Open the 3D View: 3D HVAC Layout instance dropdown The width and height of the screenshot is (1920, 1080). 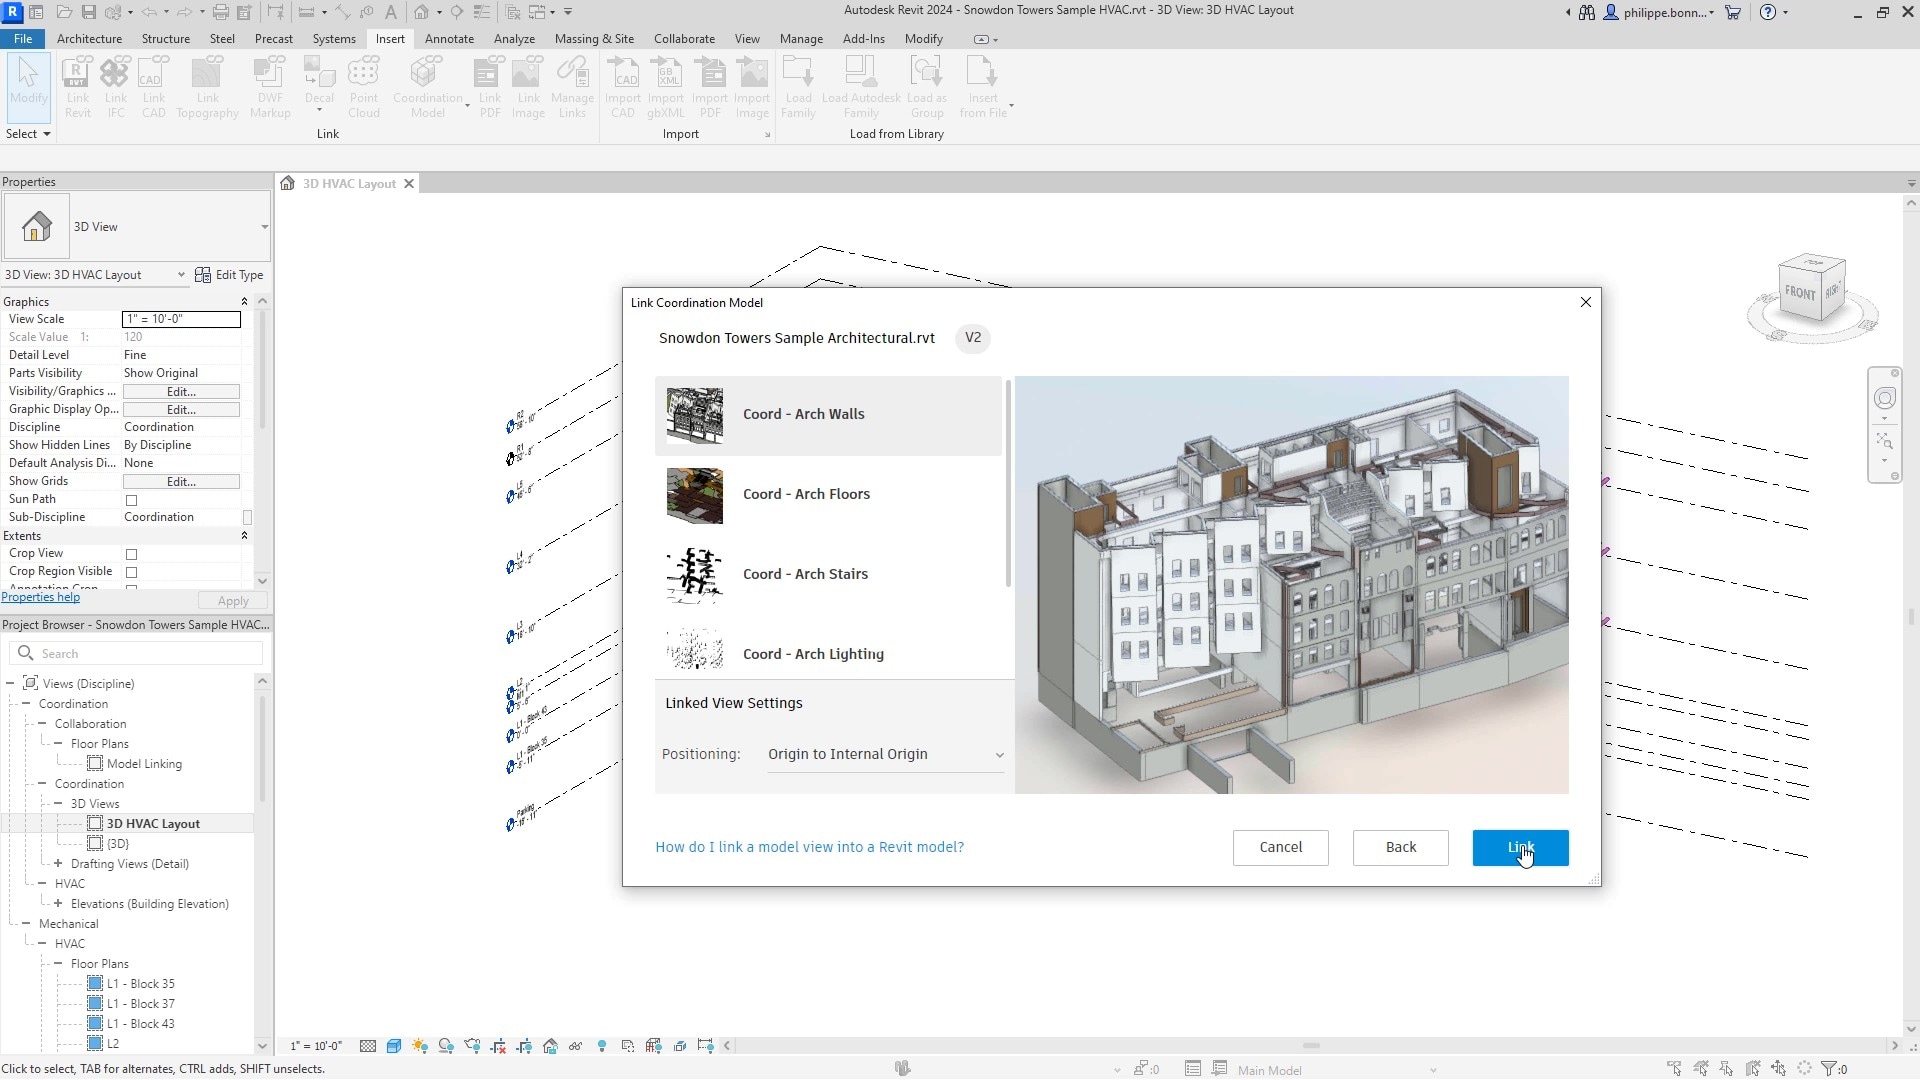coord(181,275)
